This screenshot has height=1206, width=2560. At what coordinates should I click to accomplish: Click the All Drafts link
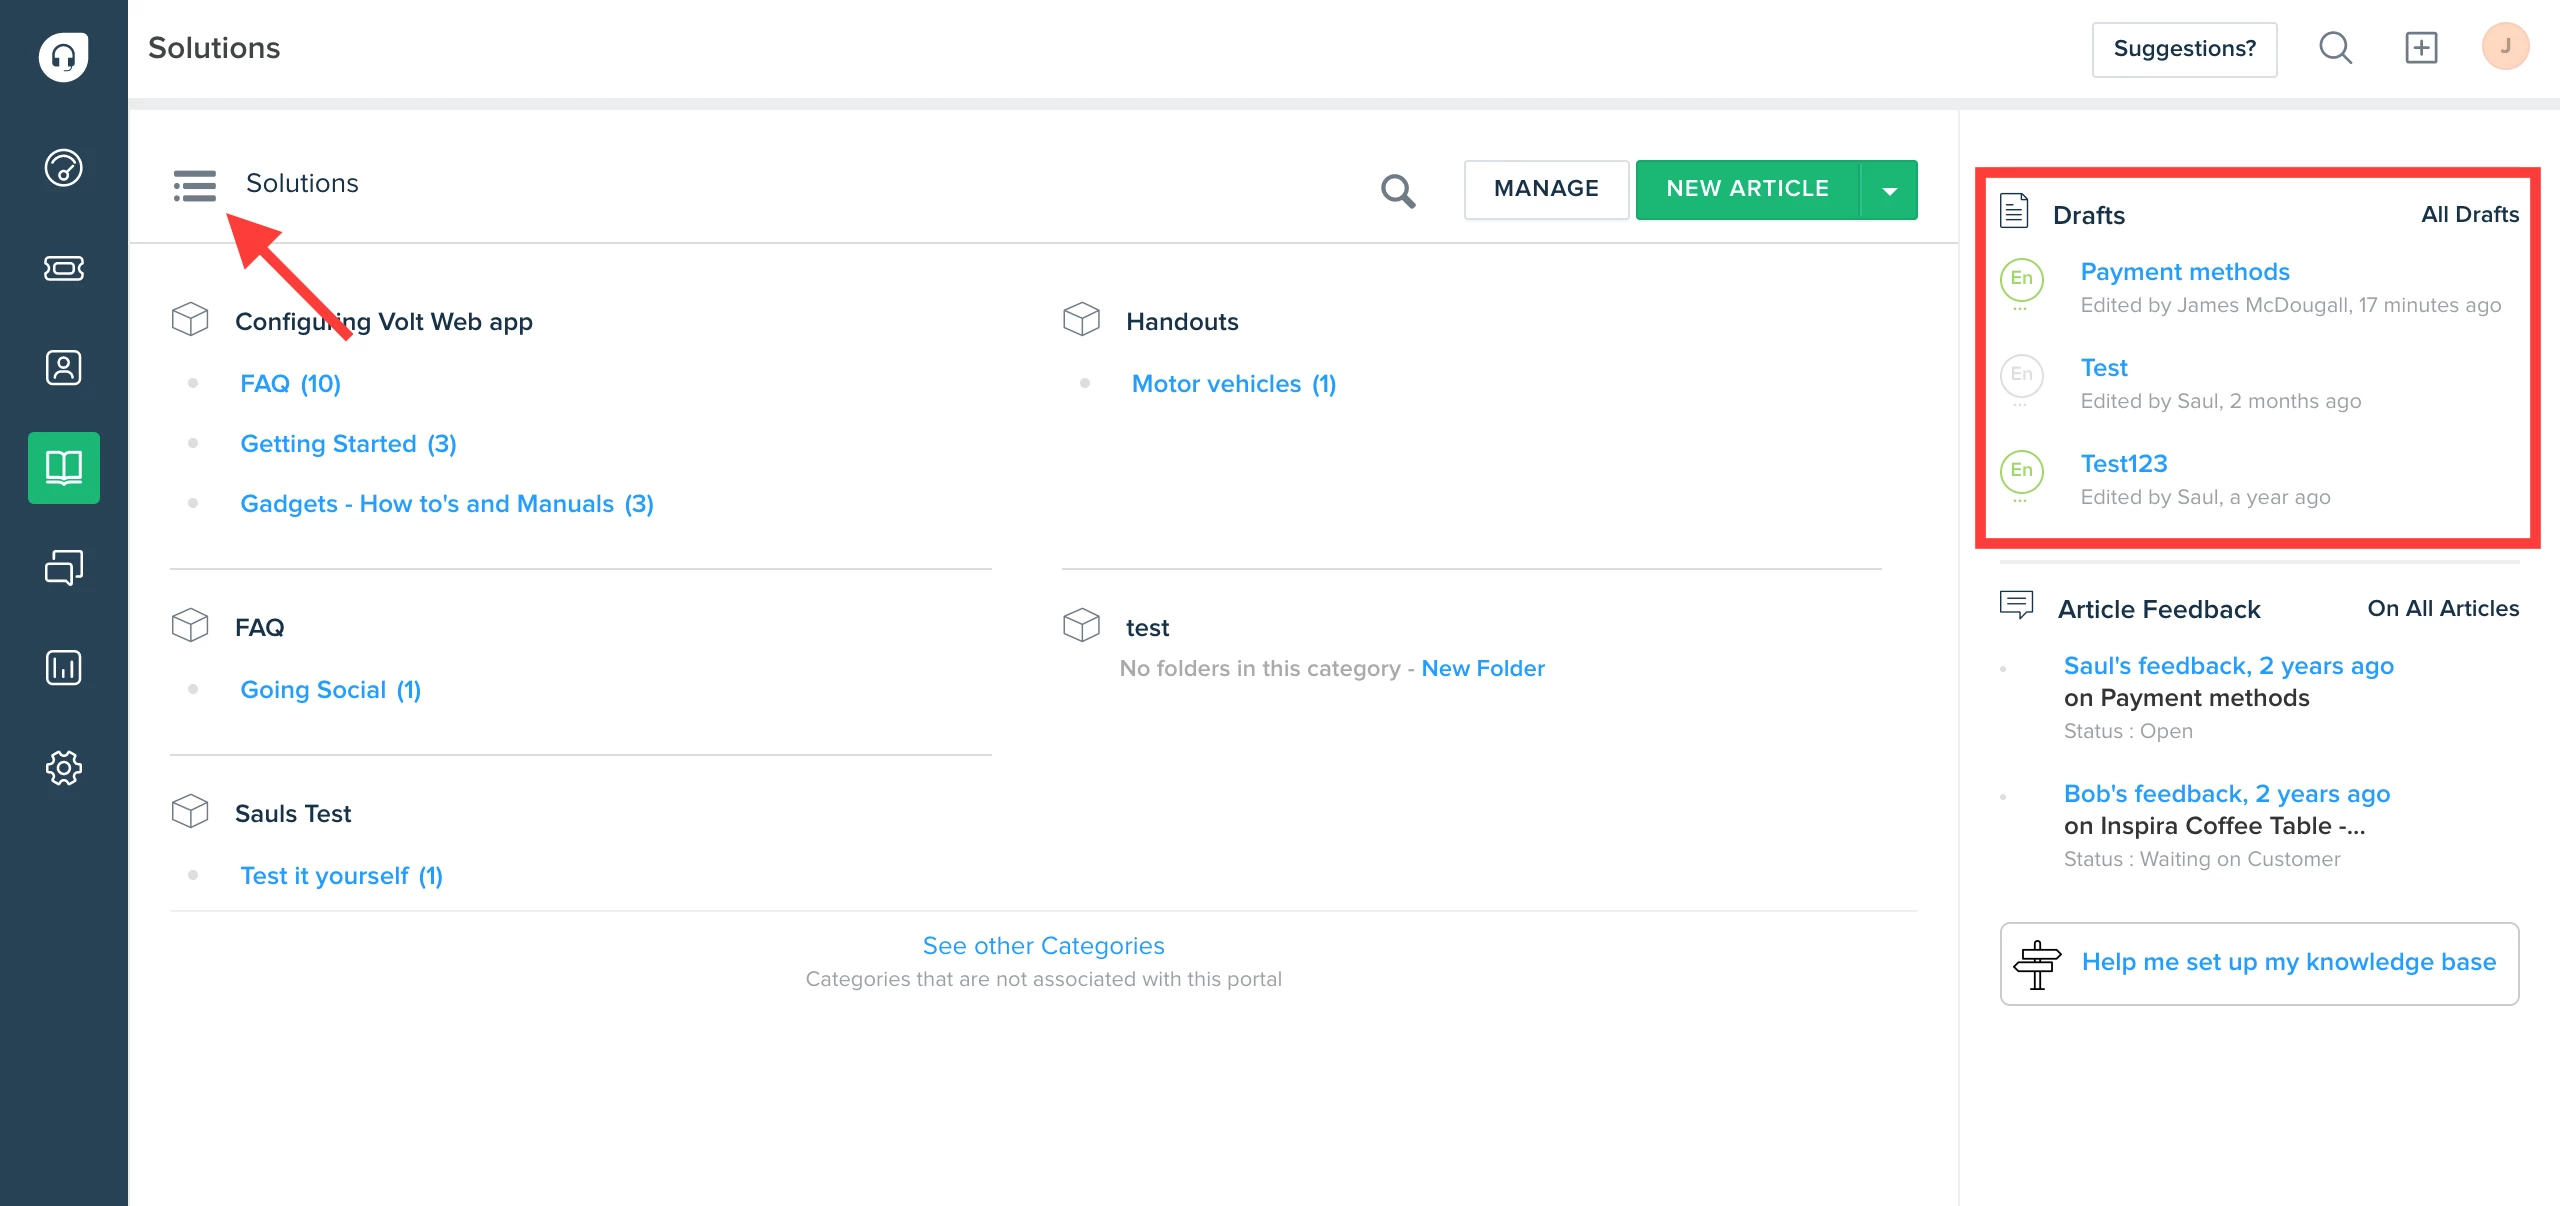click(2469, 214)
